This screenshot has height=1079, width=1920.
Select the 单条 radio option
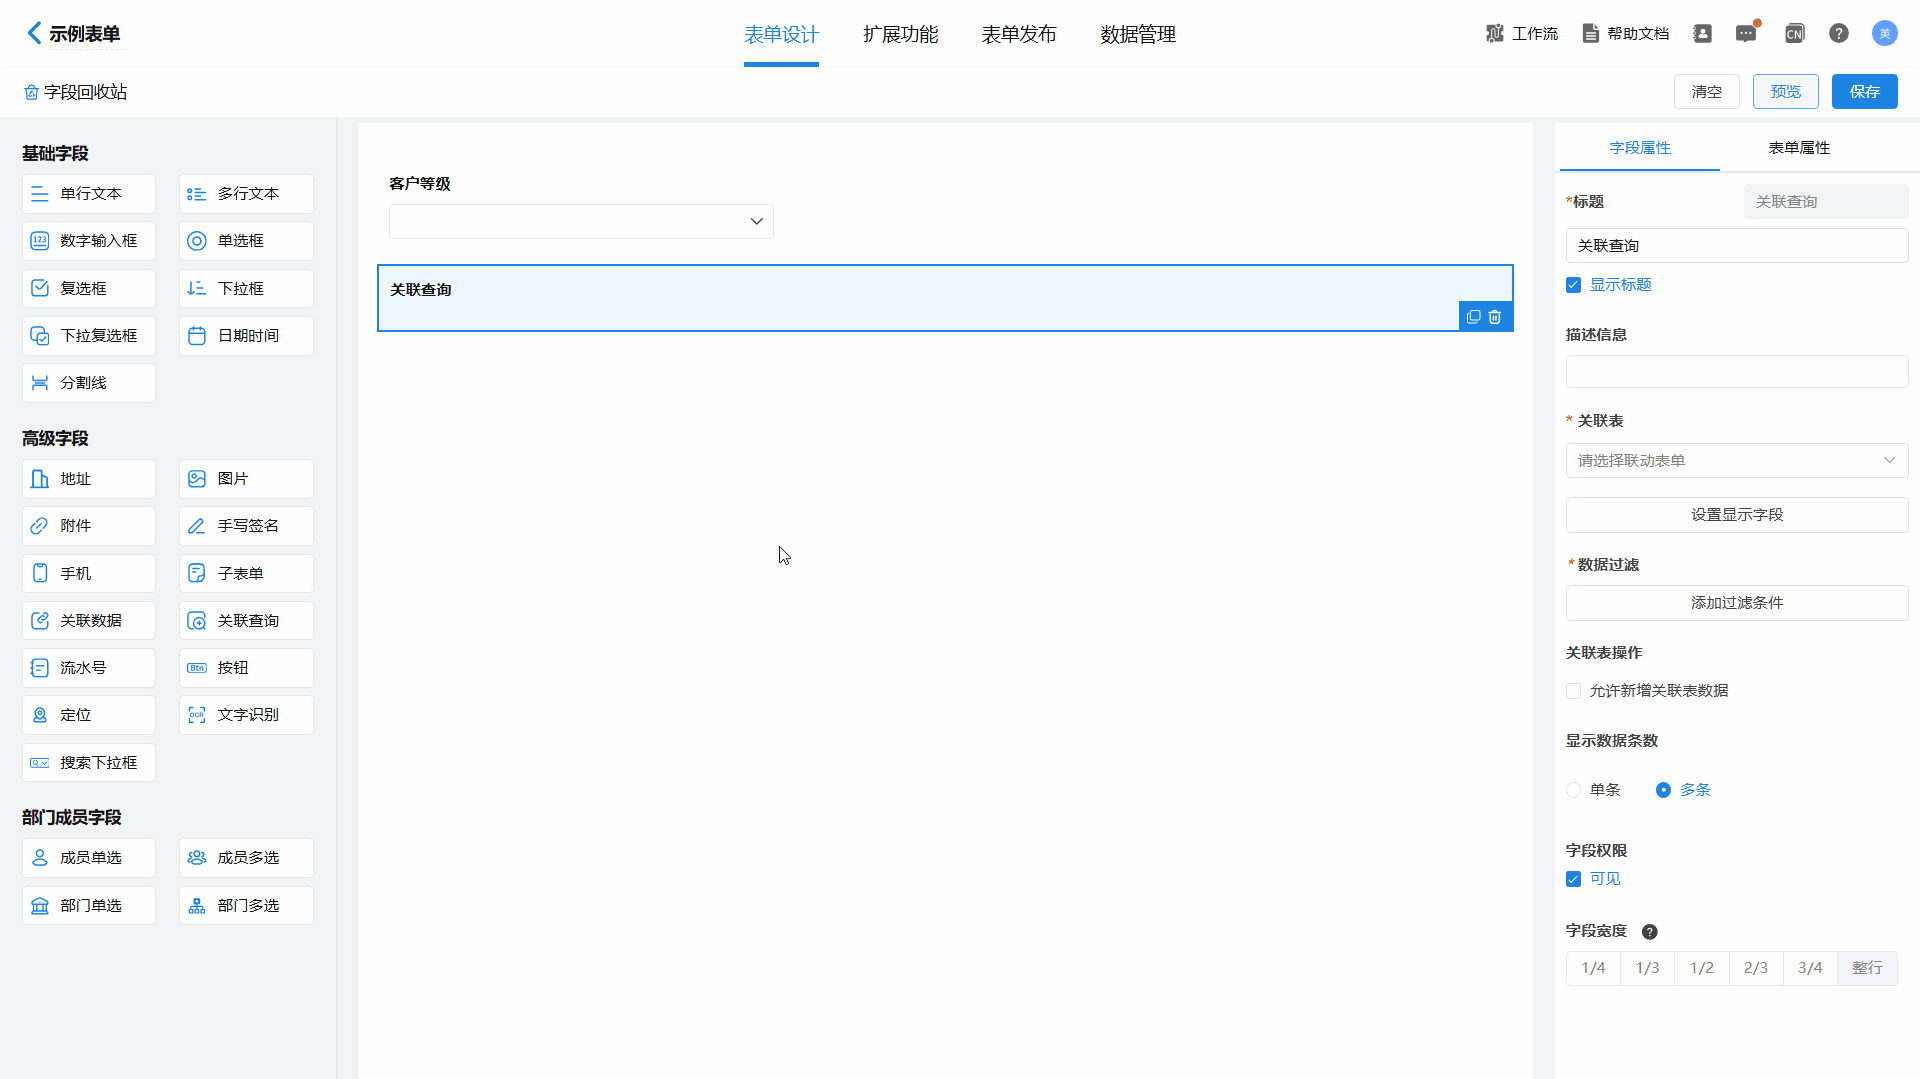(1574, 790)
